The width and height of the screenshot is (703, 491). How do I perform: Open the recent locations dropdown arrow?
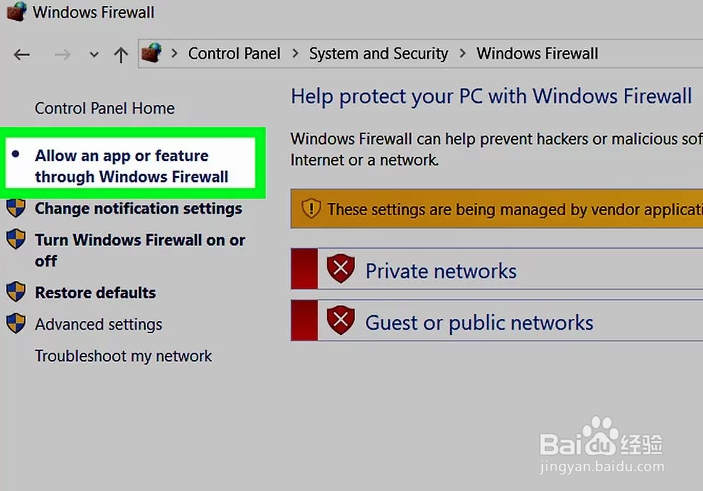94,55
